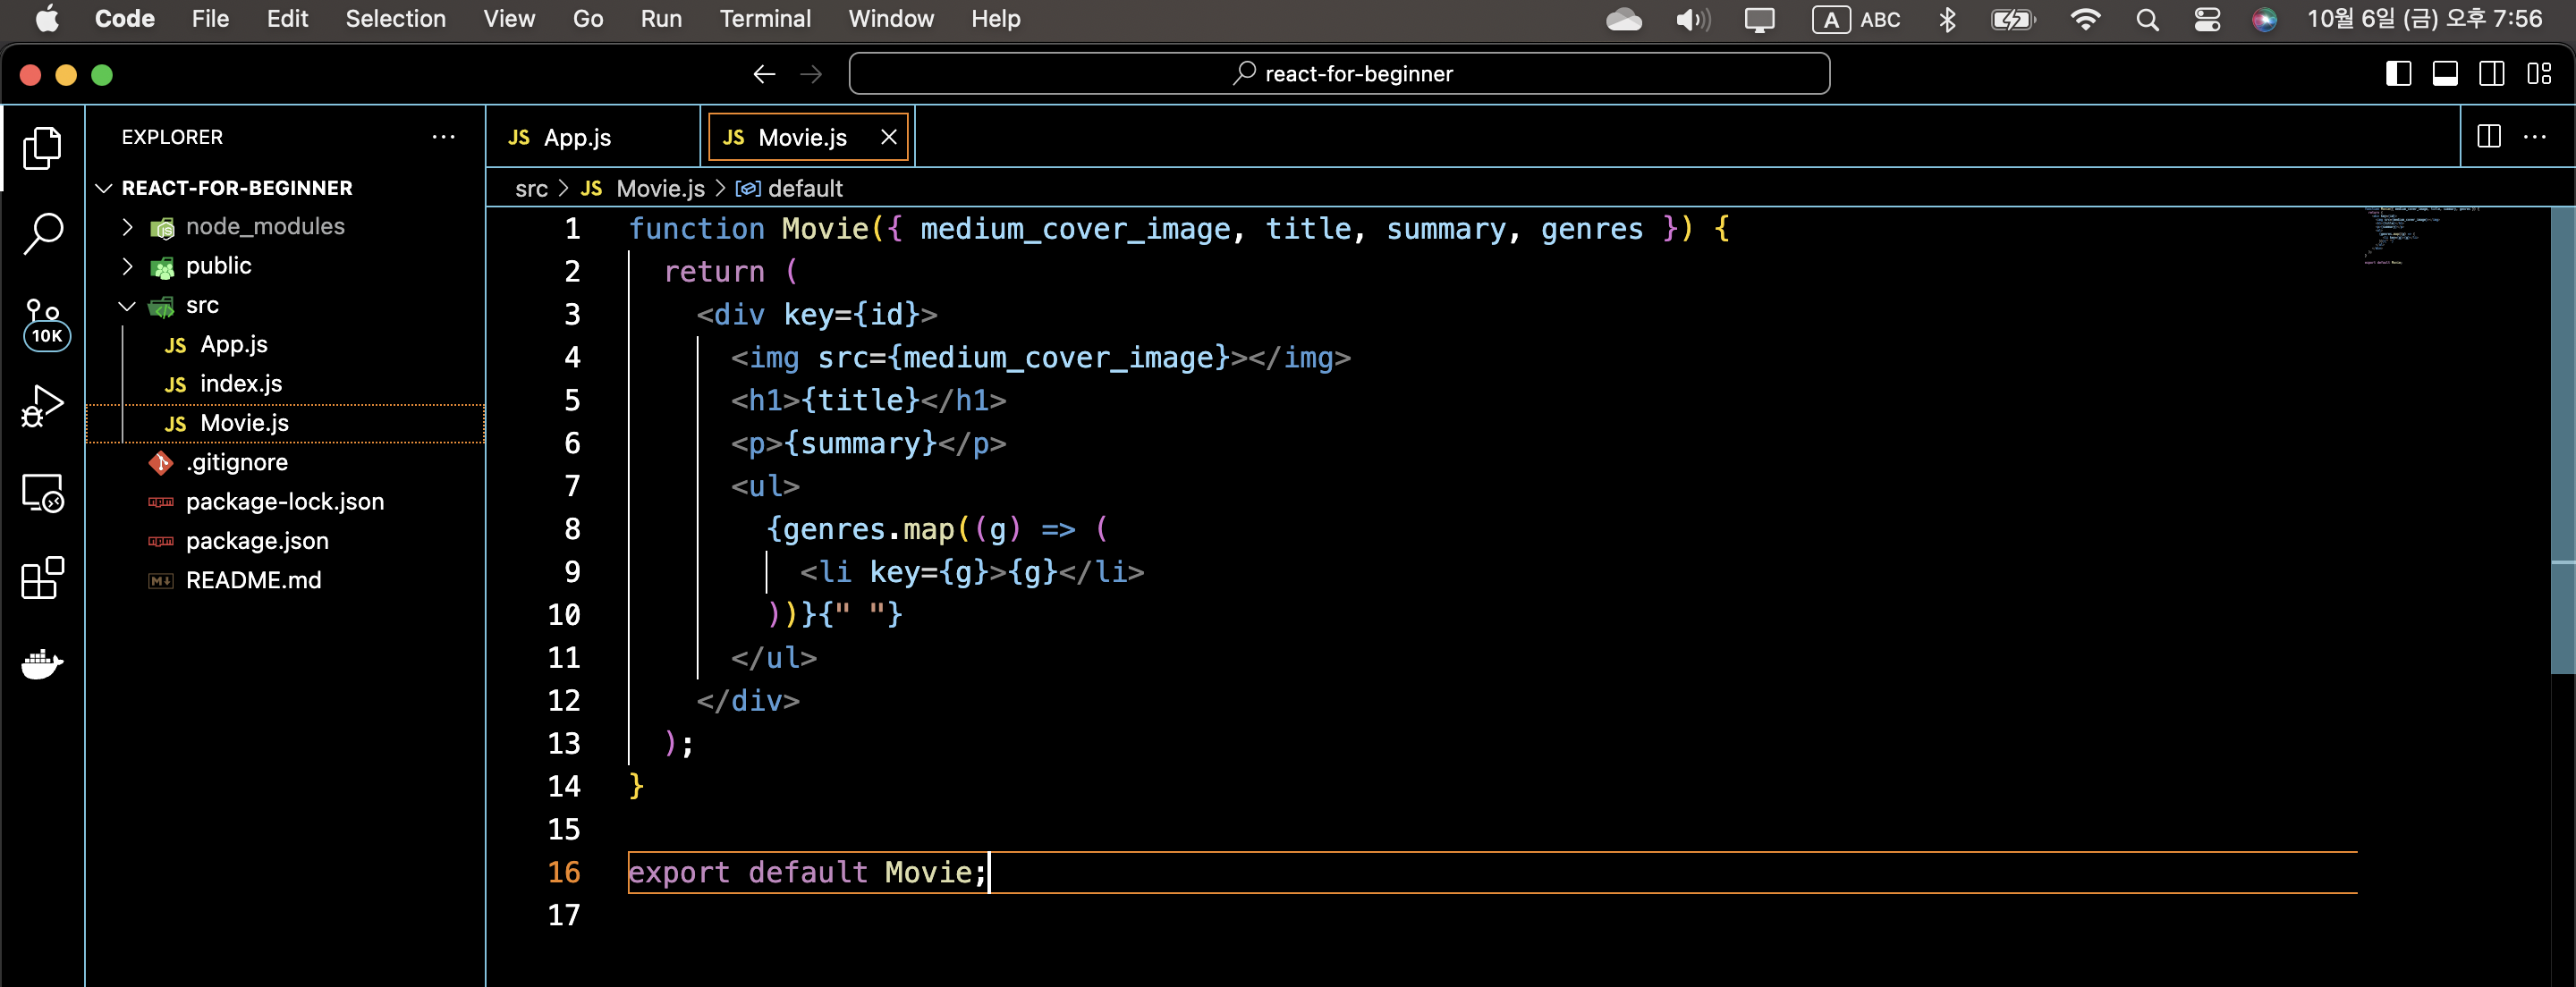Screen dimensions: 2576x987
Task: Expand the node_modules folder
Action: (x=264, y=227)
